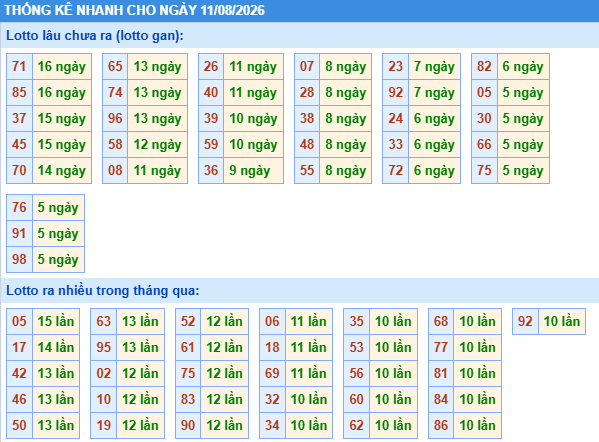Click number 35 with 10 lần

pyautogui.click(x=356, y=321)
